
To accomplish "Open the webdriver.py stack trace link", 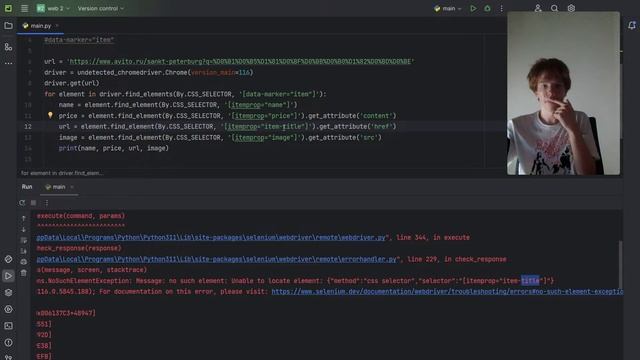I will pos(211,238).
